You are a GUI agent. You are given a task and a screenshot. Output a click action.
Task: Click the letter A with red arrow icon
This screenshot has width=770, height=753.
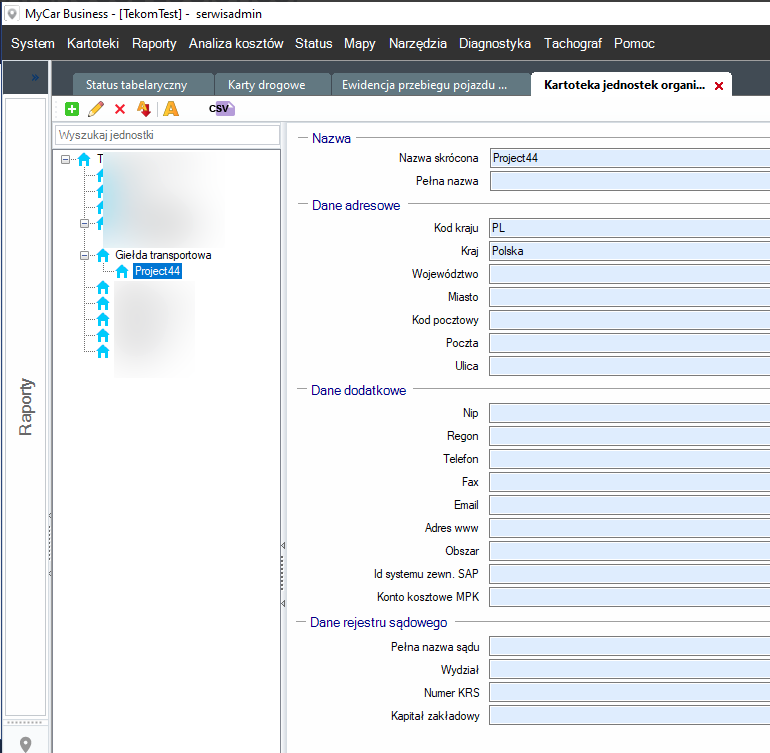(143, 109)
